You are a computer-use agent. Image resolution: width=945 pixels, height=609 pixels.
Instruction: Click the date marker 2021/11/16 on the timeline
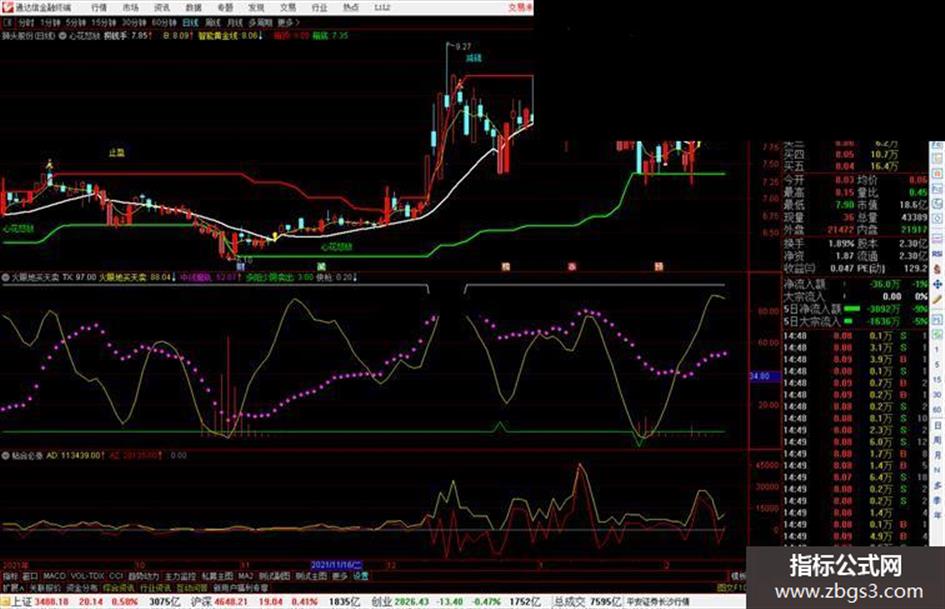tap(336, 565)
